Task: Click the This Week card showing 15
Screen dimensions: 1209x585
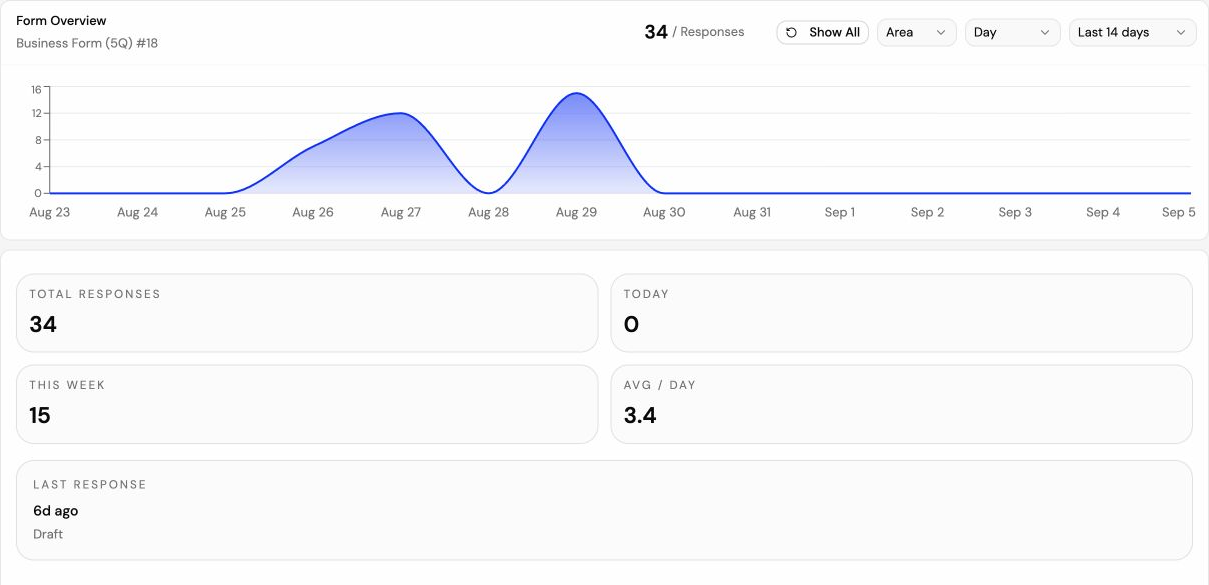Action: pyautogui.click(x=307, y=404)
